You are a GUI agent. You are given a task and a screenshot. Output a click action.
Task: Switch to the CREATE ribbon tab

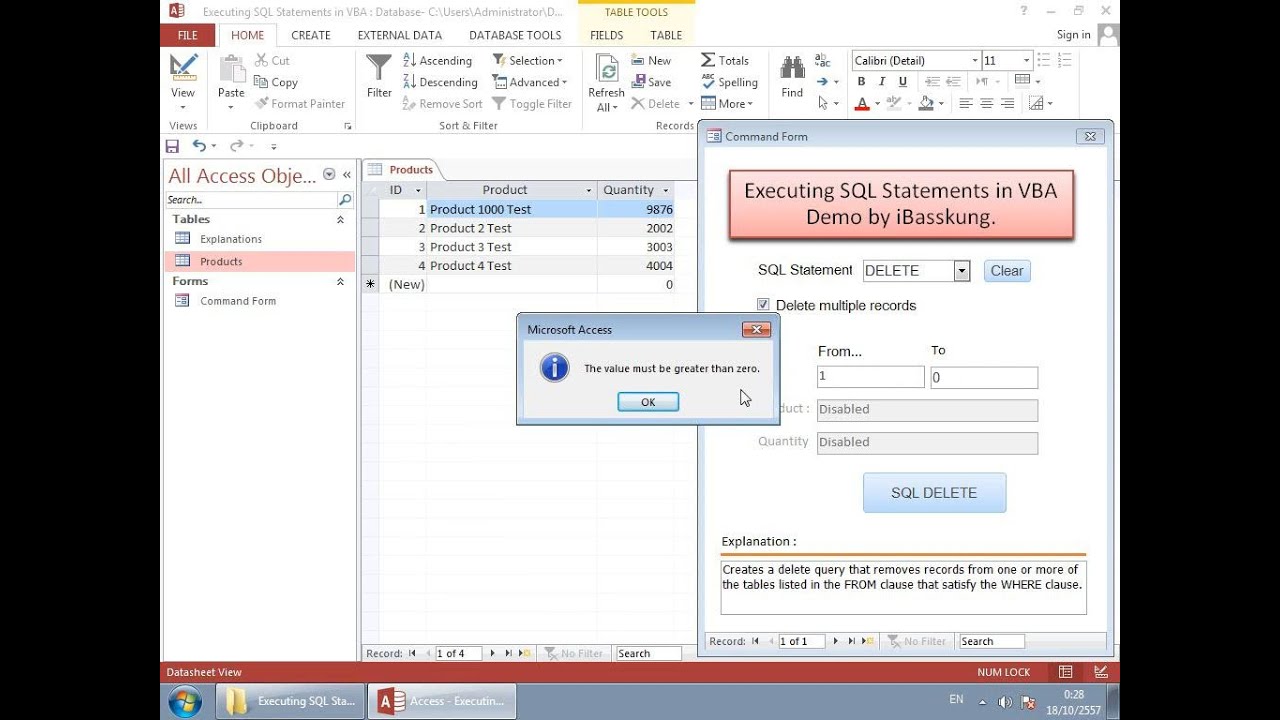[x=311, y=35]
